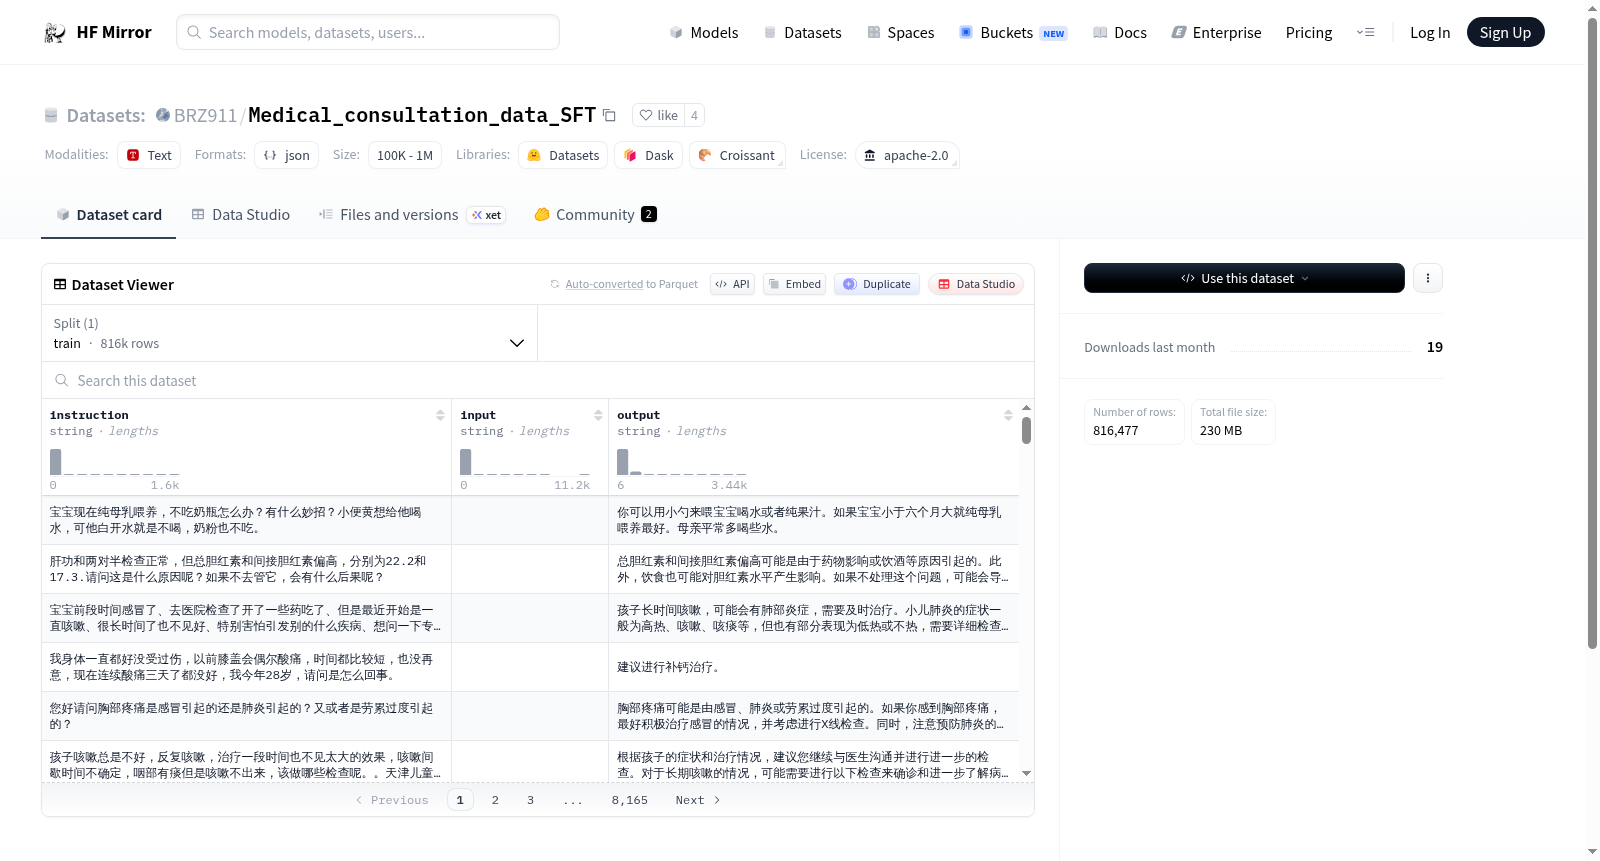Image resolution: width=1600 pixels, height=861 pixels.
Task: Open Datasets in top navigation
Action: pyautogui.click(x=803, y=33)
